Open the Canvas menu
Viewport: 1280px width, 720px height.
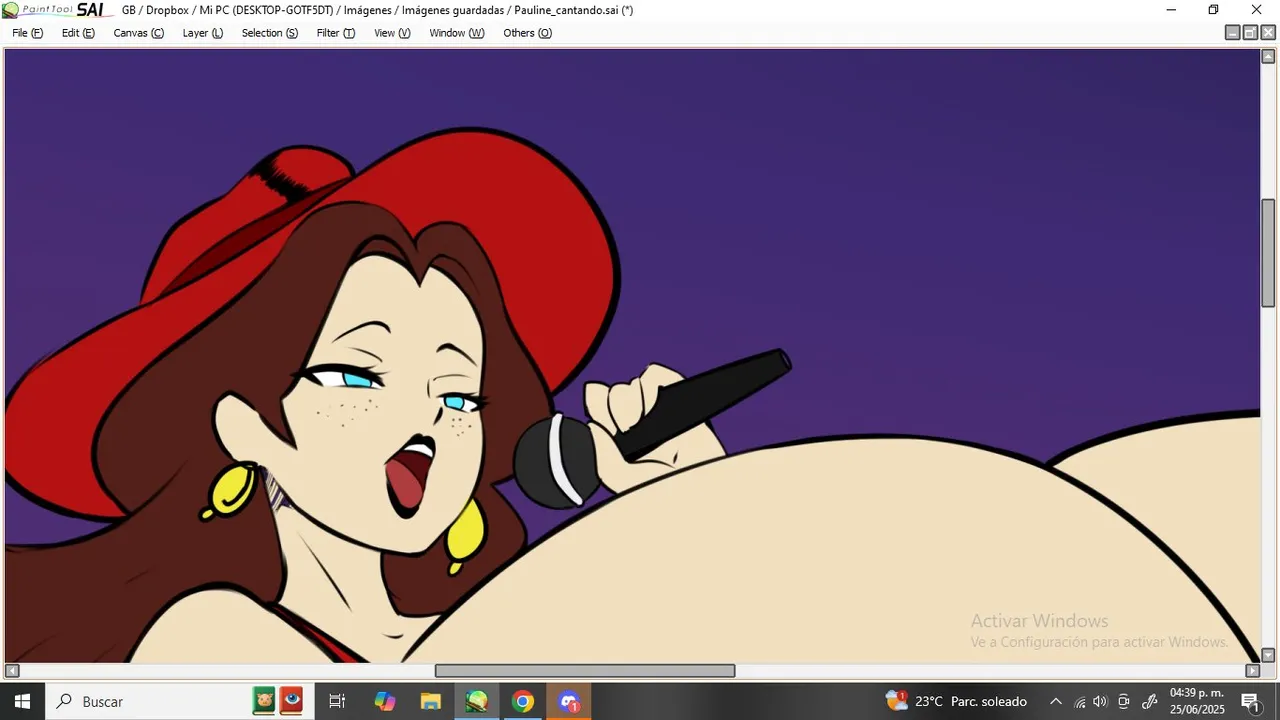click(x=138, y=33)
